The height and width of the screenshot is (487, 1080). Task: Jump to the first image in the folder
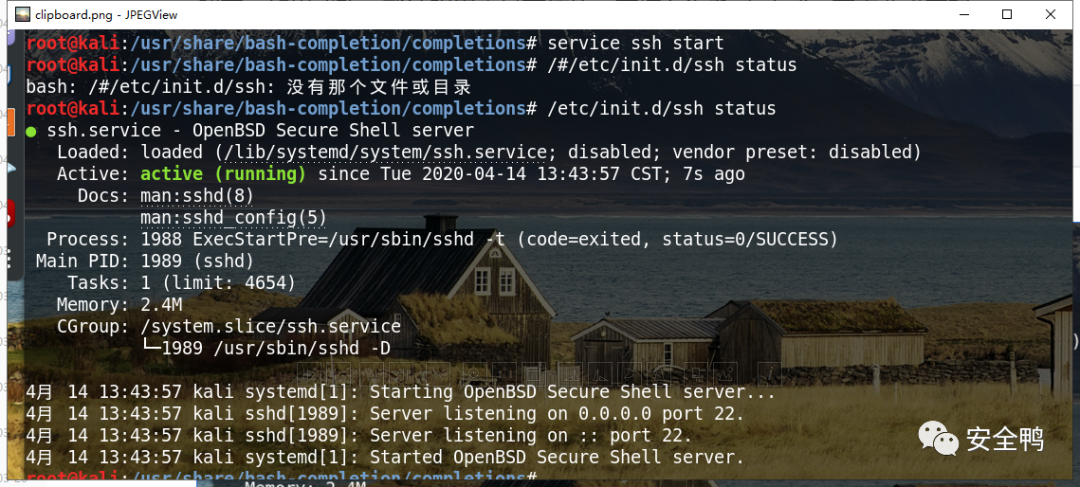tap(309, 374)
